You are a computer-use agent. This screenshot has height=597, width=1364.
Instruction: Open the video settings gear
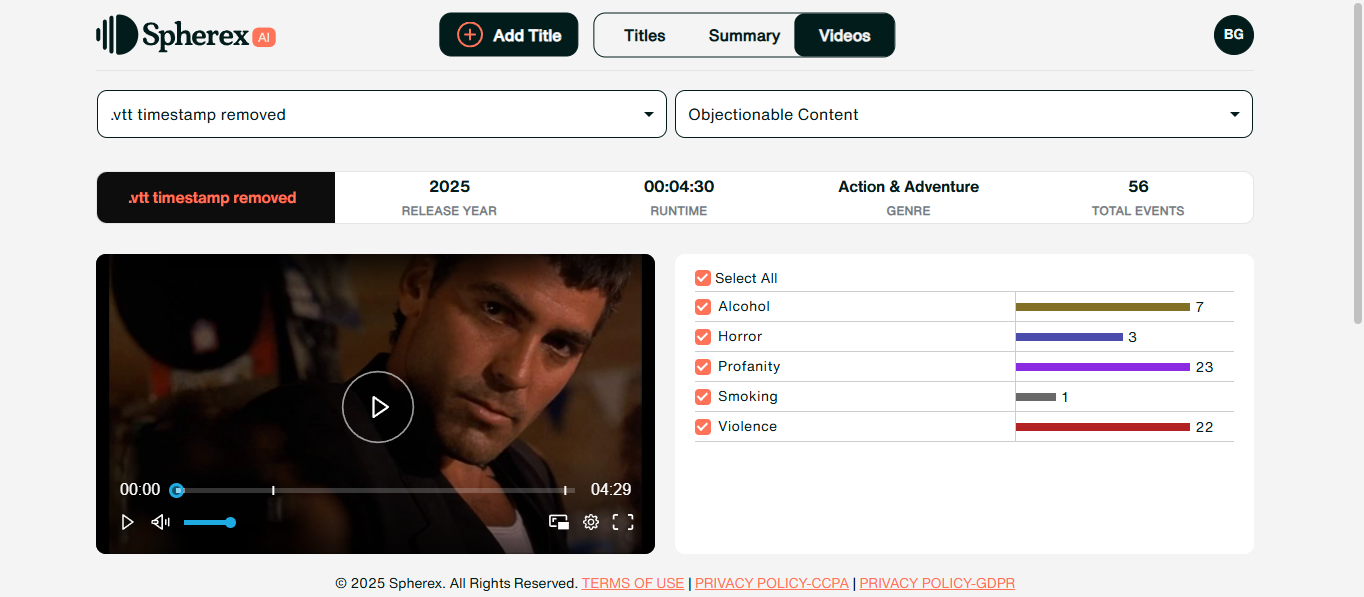click(591, 522)
